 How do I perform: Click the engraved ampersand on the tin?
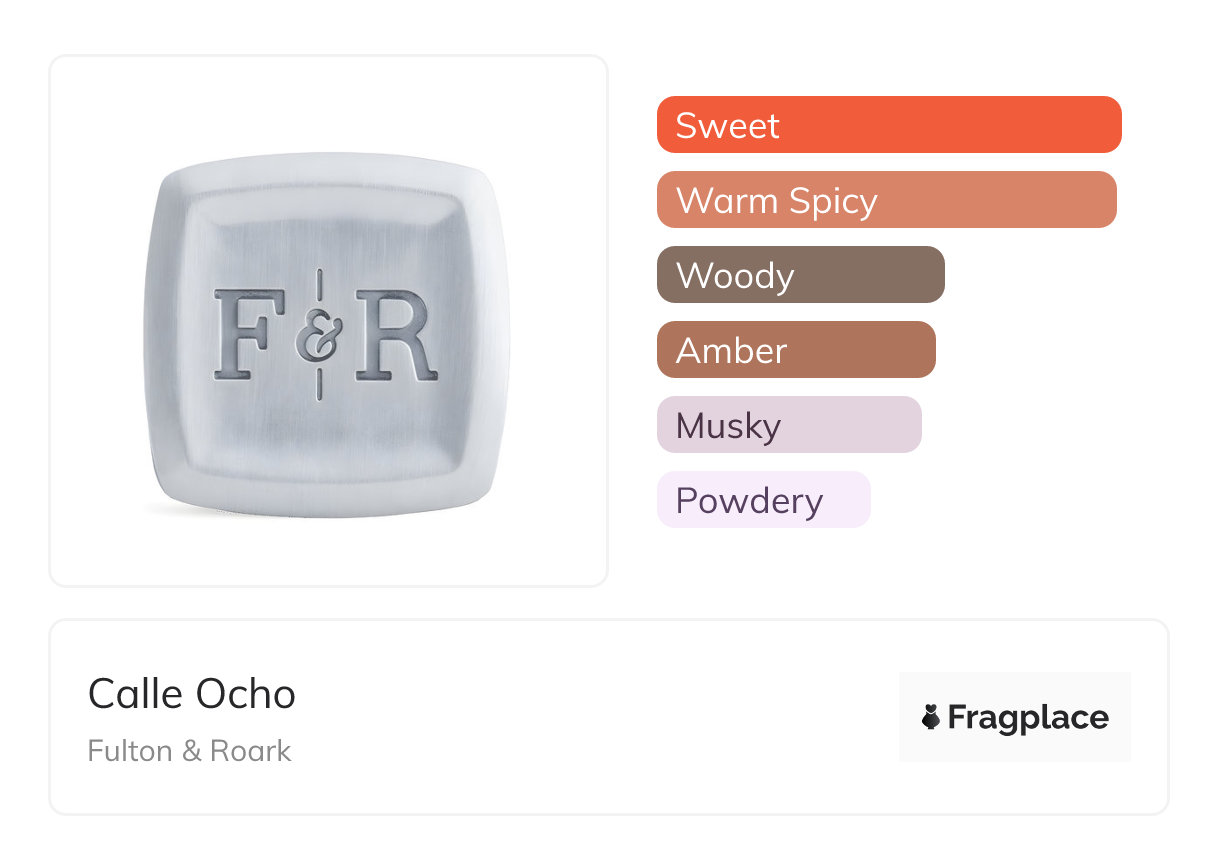[319, 337]
